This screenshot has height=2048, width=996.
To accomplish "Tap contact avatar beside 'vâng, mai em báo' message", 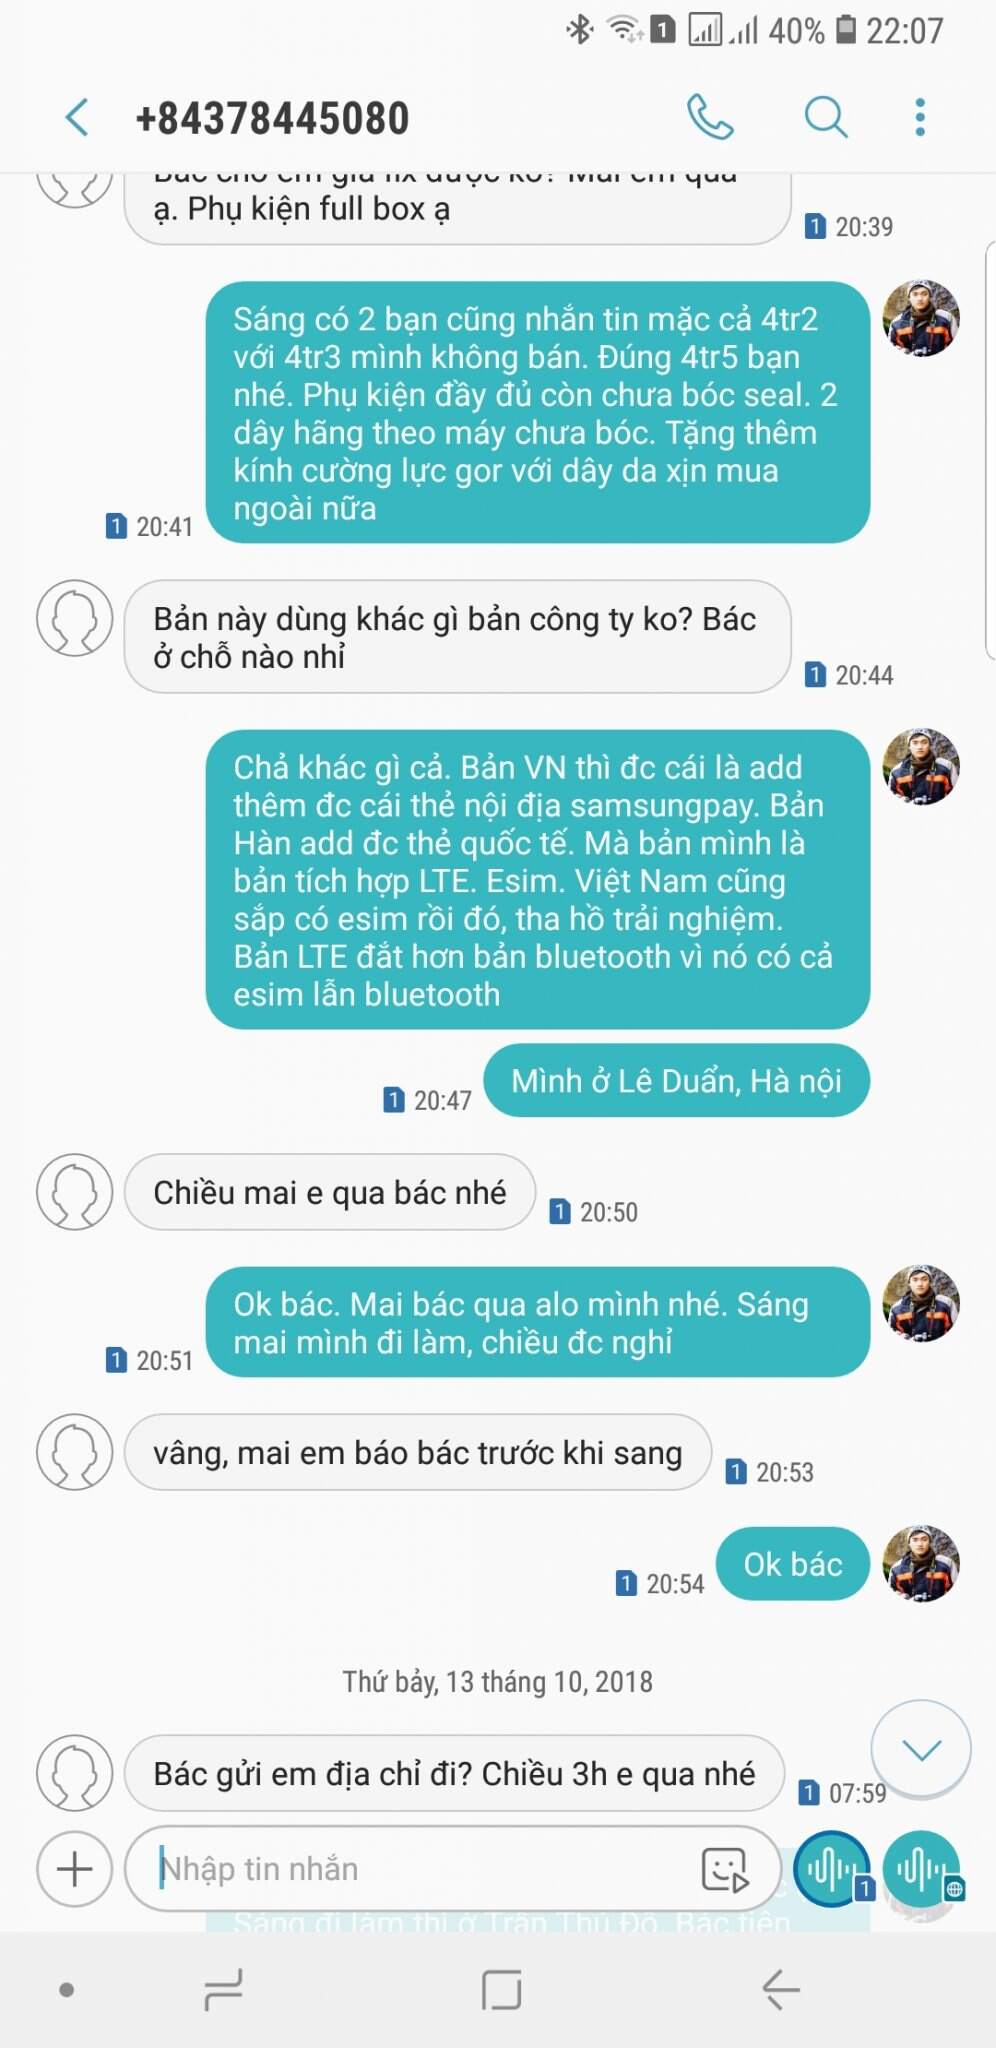I will tap(74, 1451).
